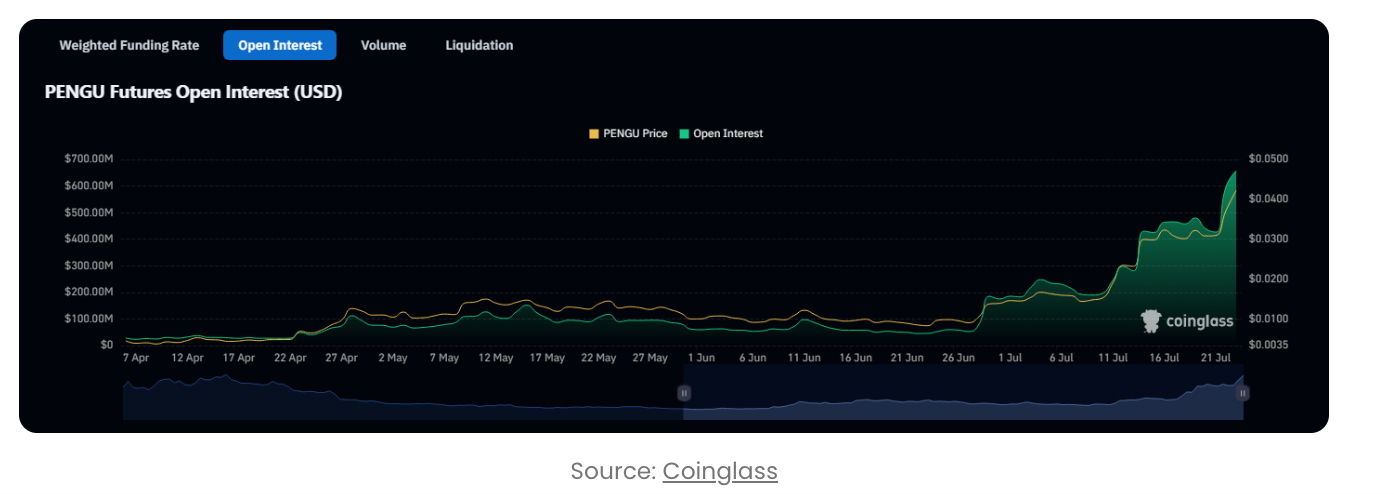Toggle the PENGU Price series via legend text

point(635,133)
